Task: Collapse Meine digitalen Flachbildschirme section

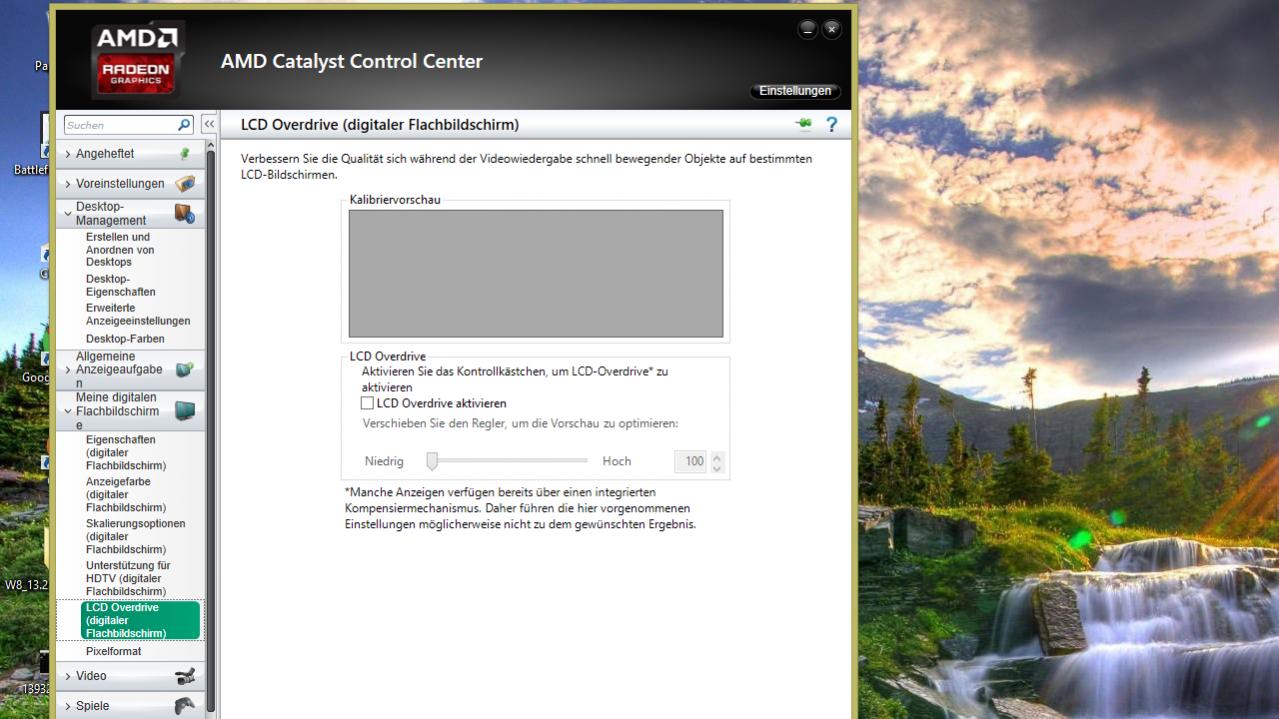Action: coord(68,411)
